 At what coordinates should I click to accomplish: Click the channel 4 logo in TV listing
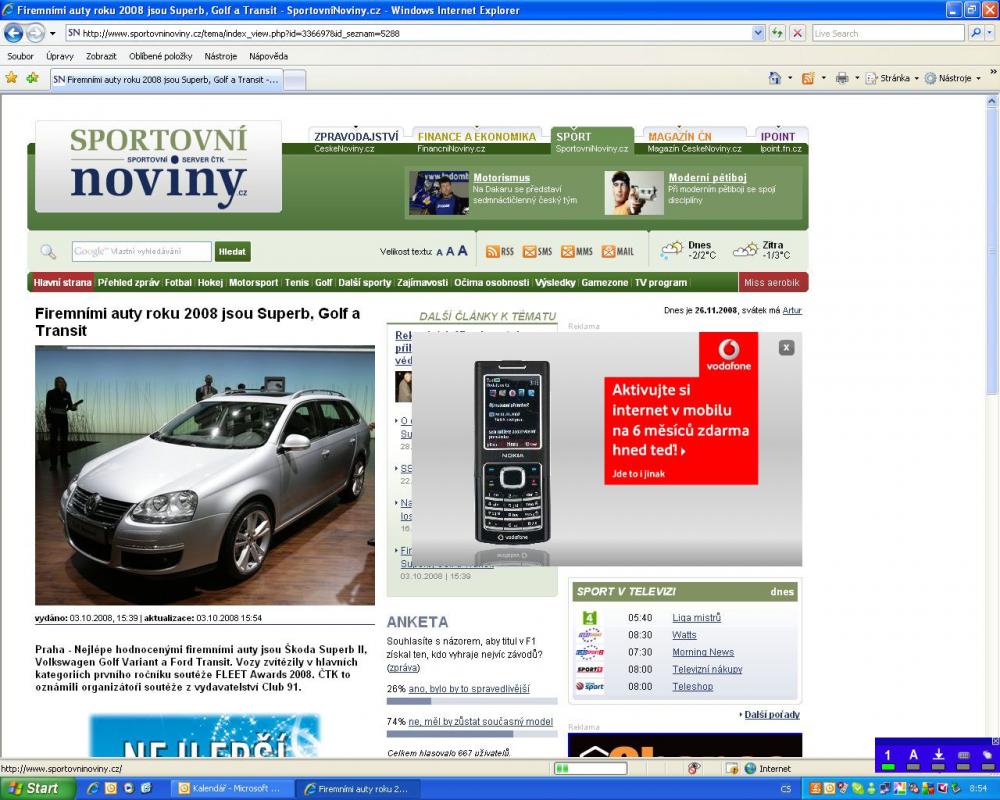pyautogui.click(x=590, y=618)
